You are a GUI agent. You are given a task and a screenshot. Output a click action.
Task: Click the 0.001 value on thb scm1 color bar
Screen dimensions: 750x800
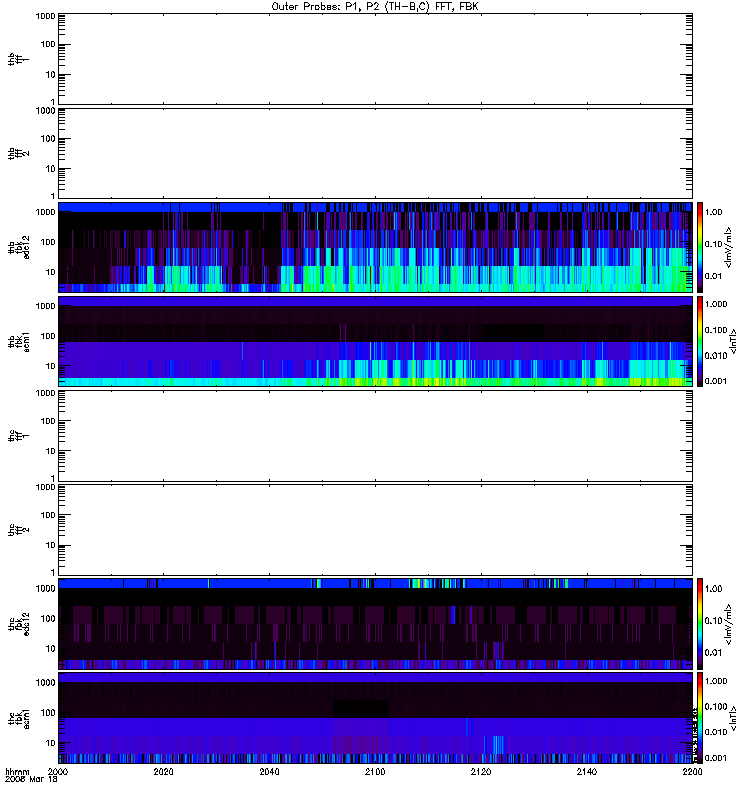[x=716, y=381]
